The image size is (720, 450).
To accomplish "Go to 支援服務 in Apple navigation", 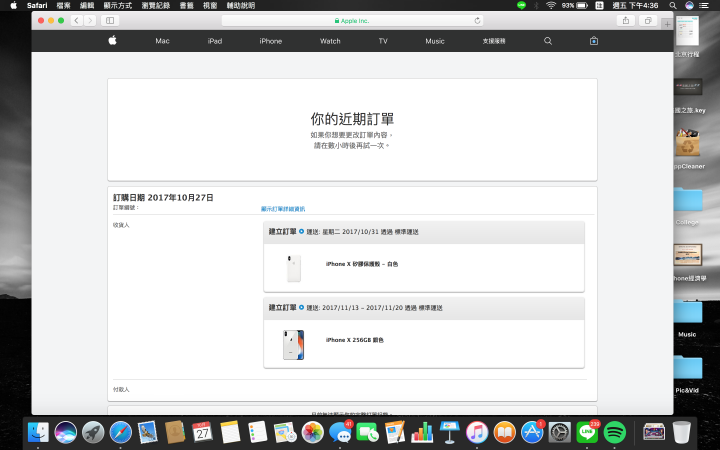I will (494, 41).
